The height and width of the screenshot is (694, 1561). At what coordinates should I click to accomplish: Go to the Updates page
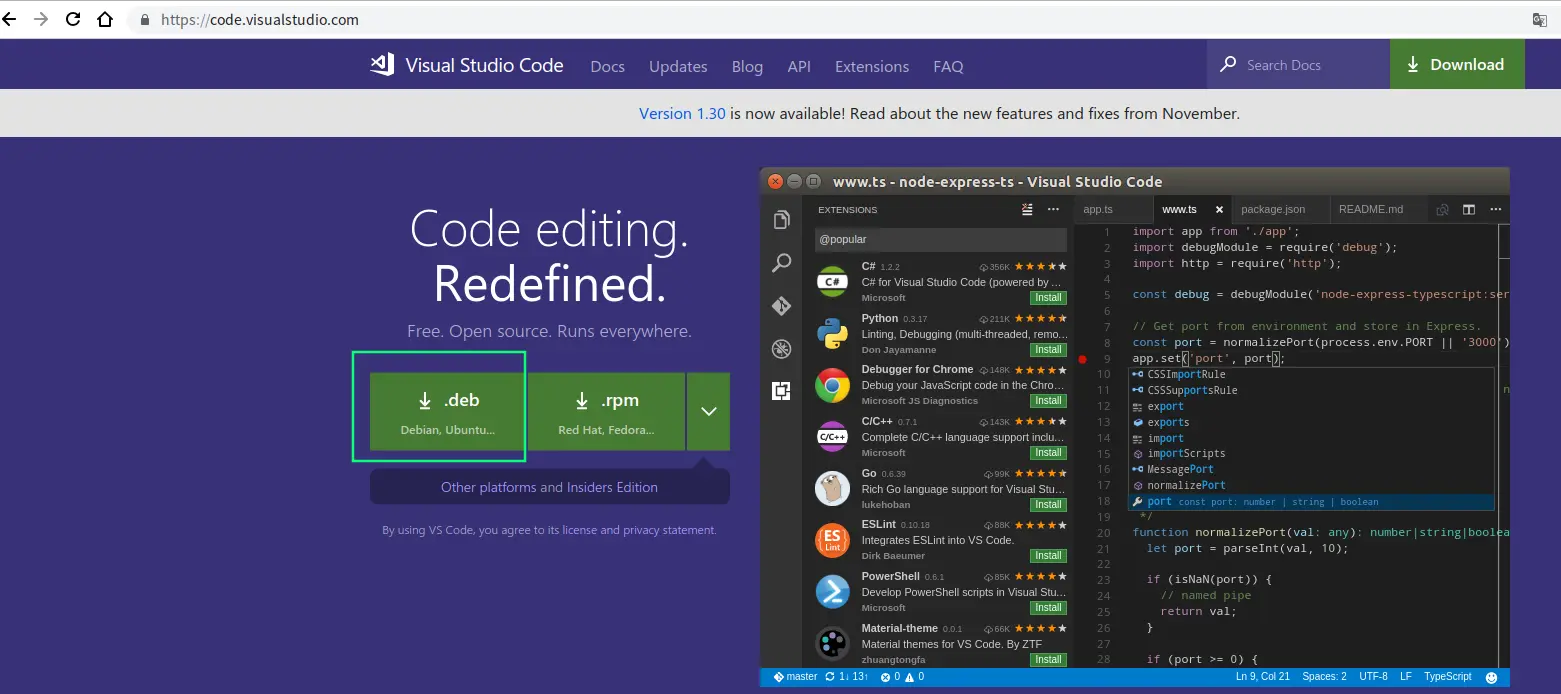(678, 66)
